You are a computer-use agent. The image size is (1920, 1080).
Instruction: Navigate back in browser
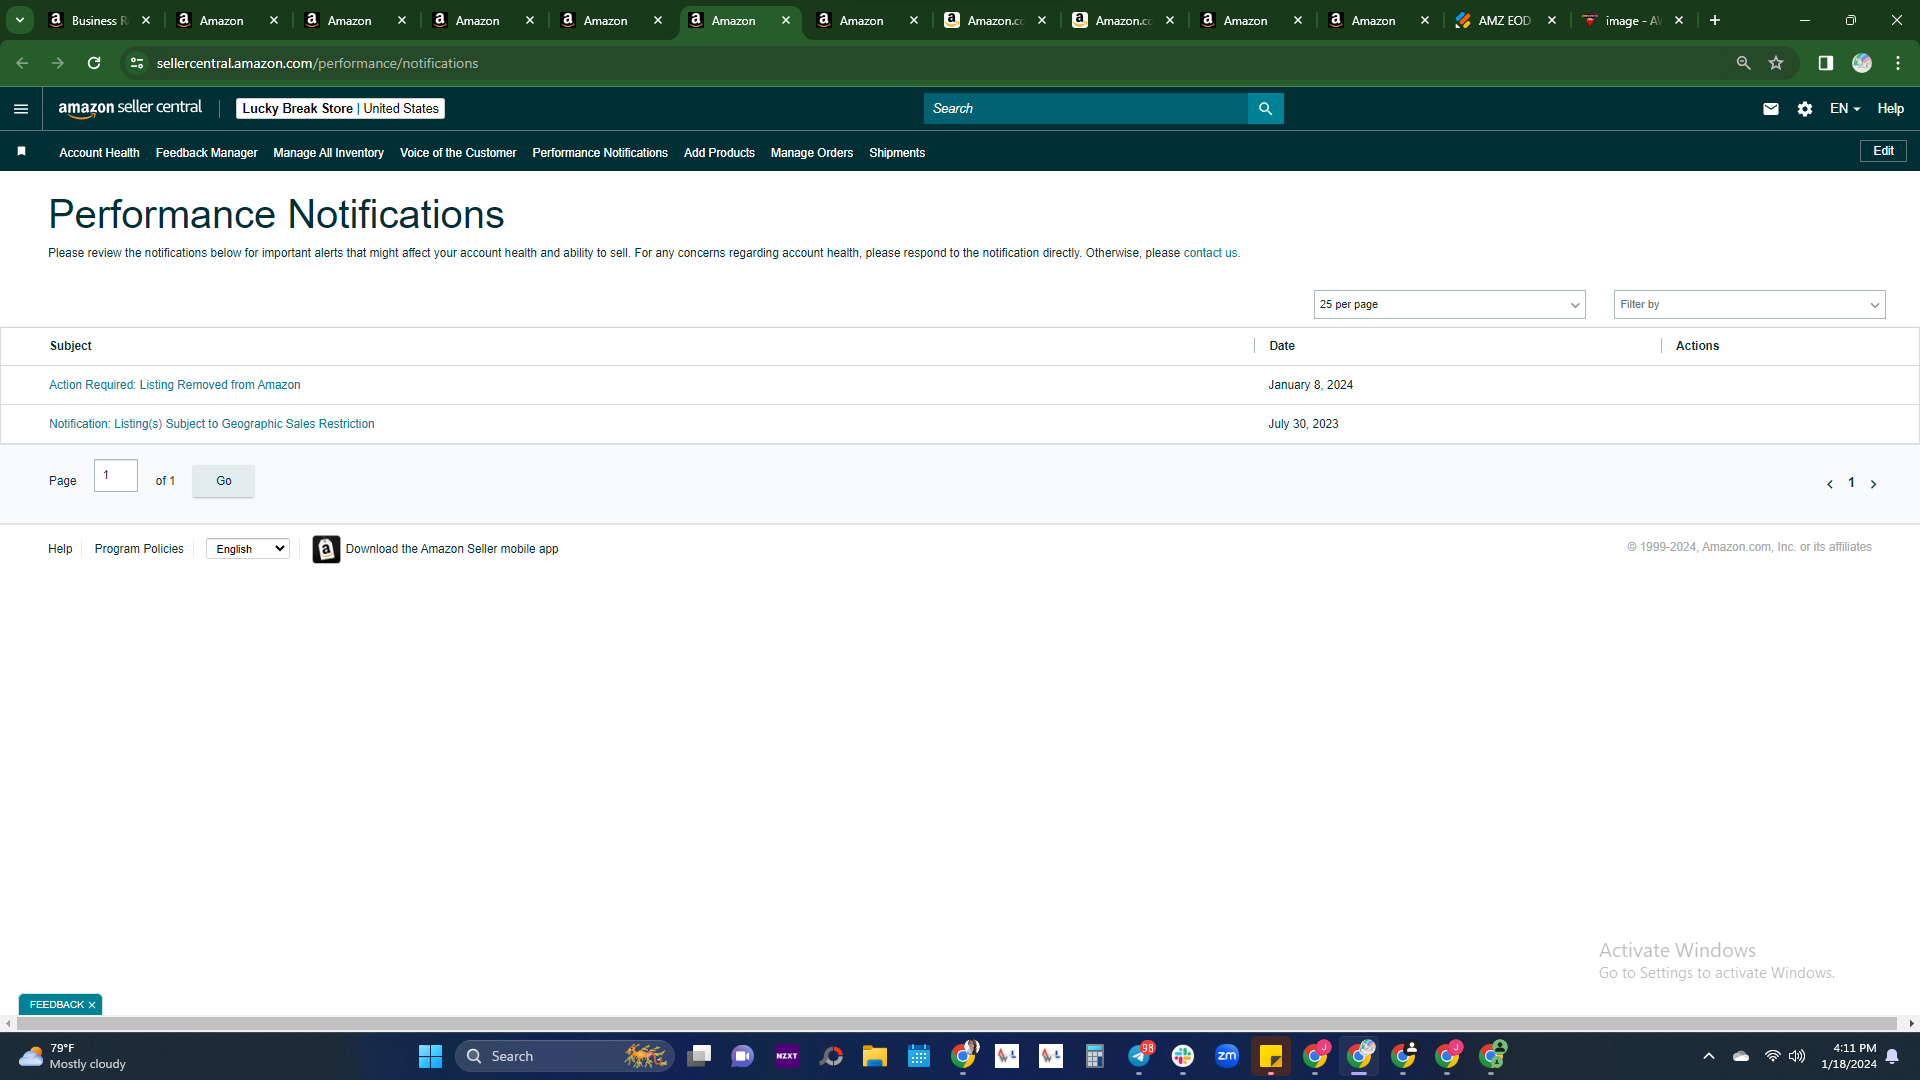(22, 63)
